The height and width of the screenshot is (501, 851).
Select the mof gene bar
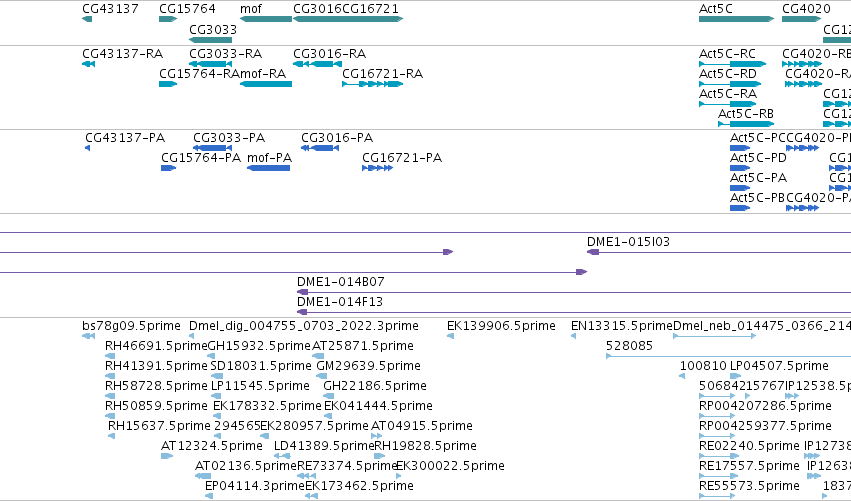(266, 20)
